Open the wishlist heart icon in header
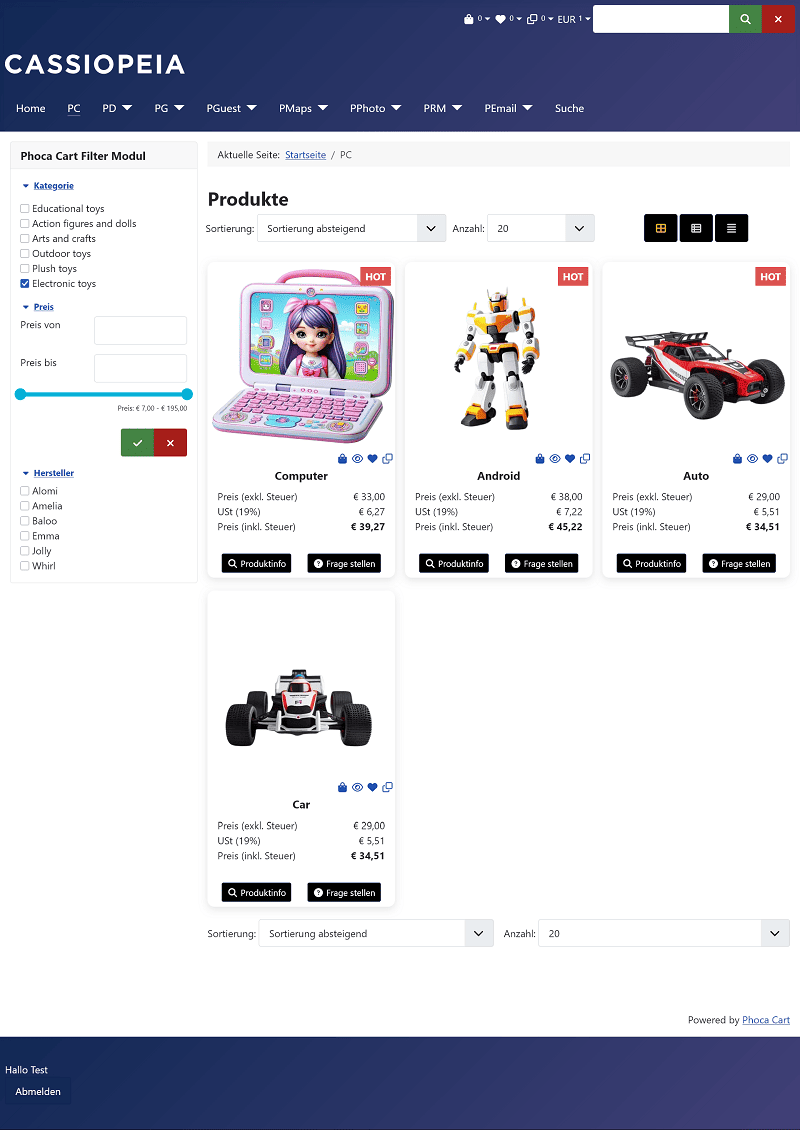This screenshot has width=800, height=1130. click(x=500, y=19)
